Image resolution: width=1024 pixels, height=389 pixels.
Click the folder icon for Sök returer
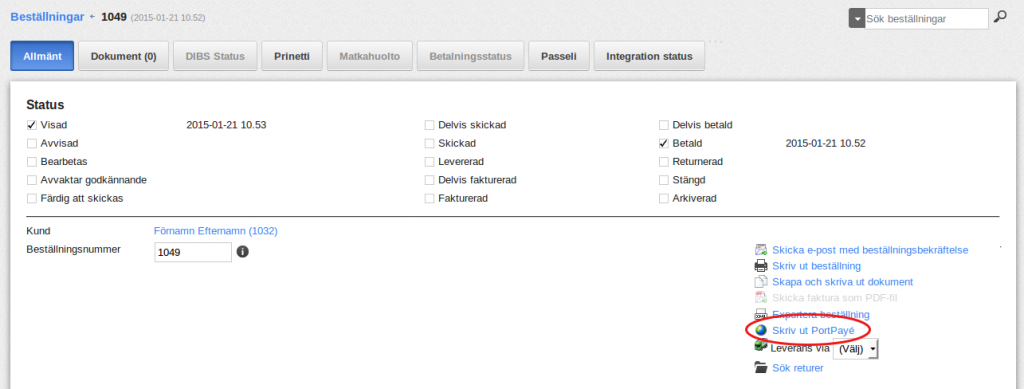tap(760, 367)
